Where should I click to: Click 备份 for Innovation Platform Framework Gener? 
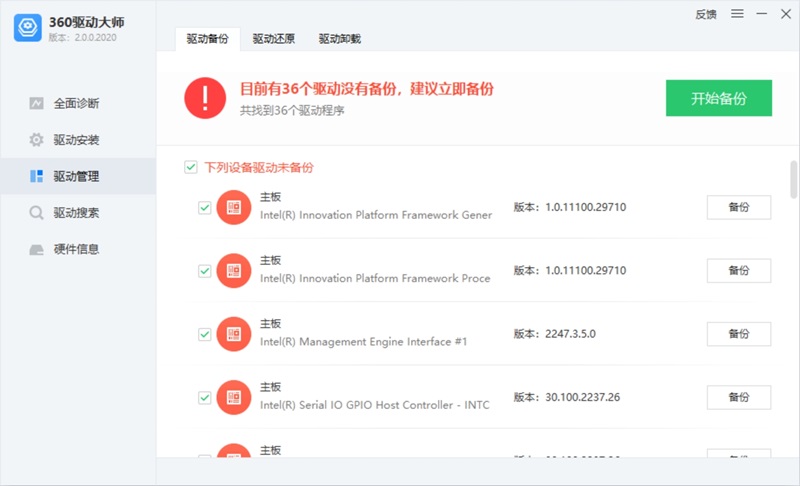(739, 207)
